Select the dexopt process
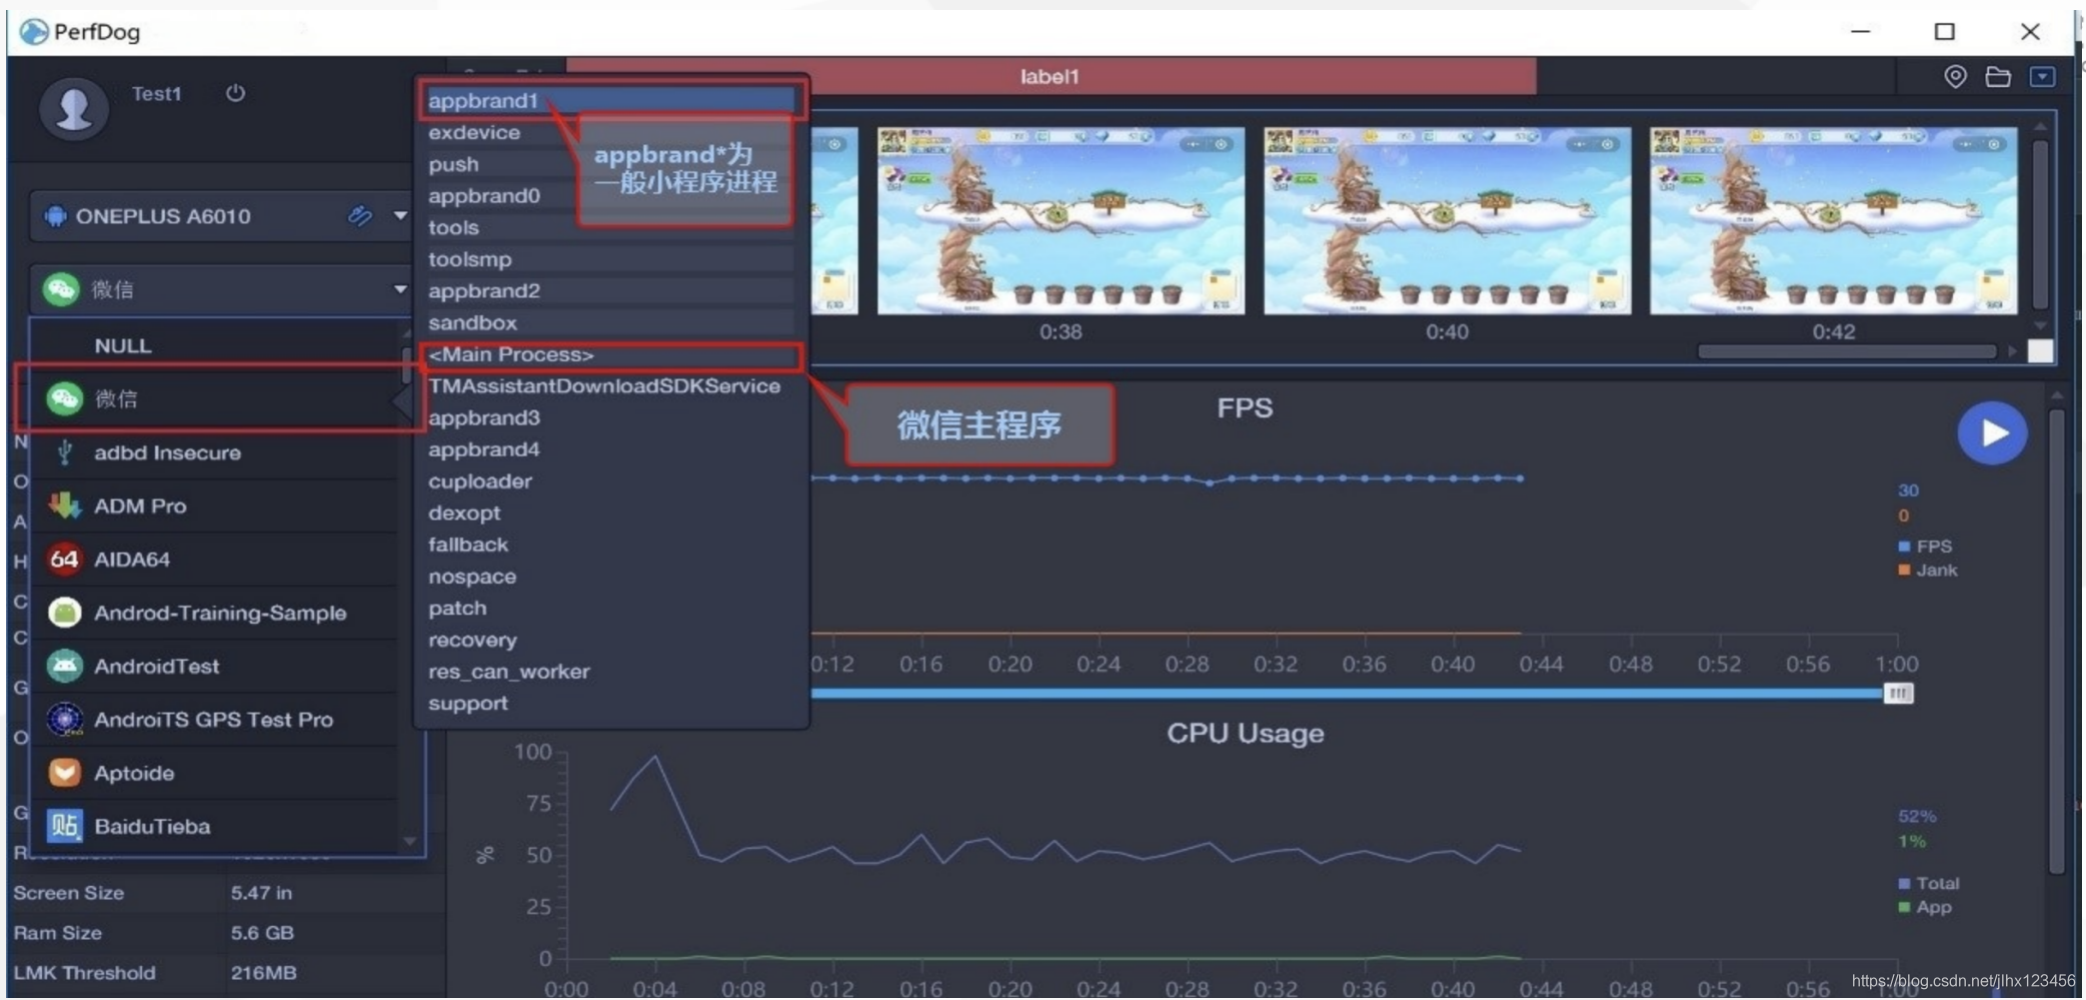The height and width of the screenshot is (1000, 2086). pyautogui.click(x=610, y=513)
